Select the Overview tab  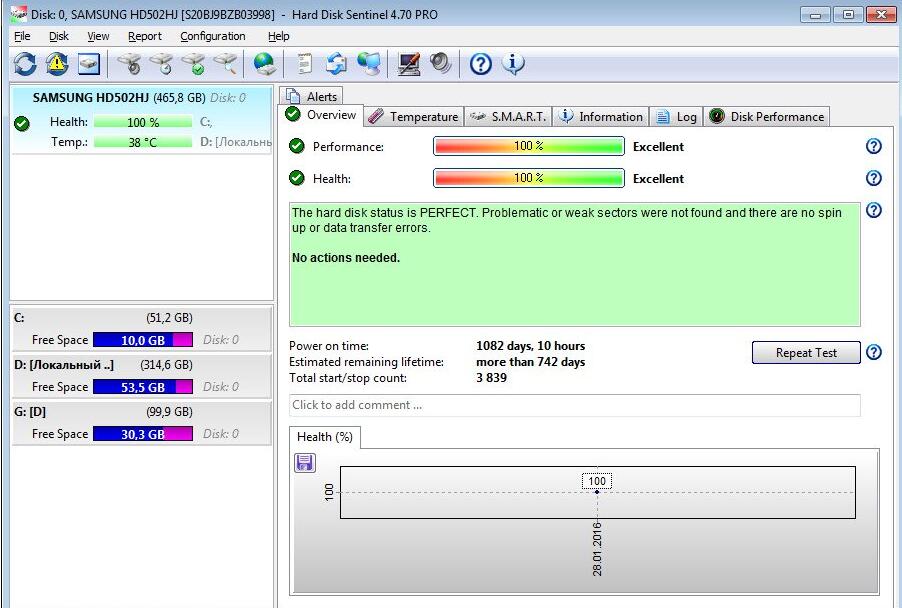point(320,115)
